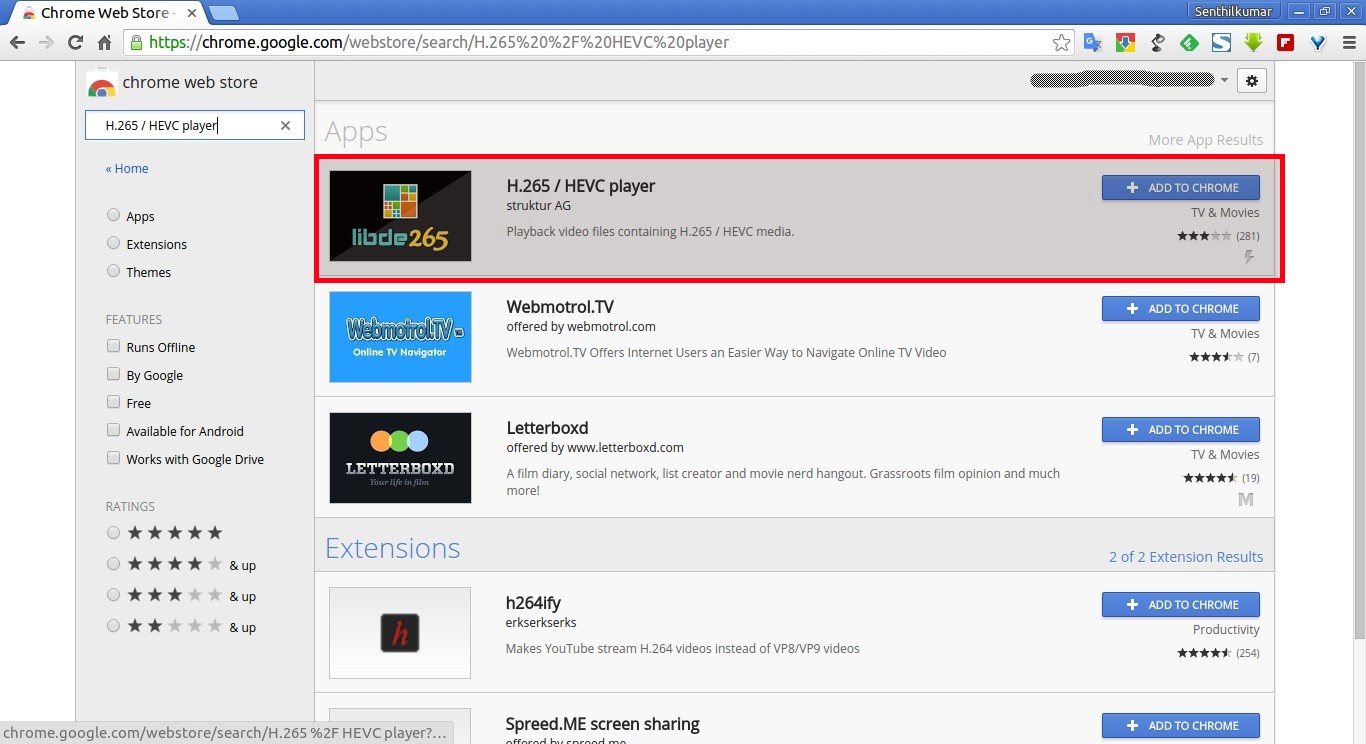Expand the account dropdown arrow
1366x744 pixels.
(x=1224, y=81)
